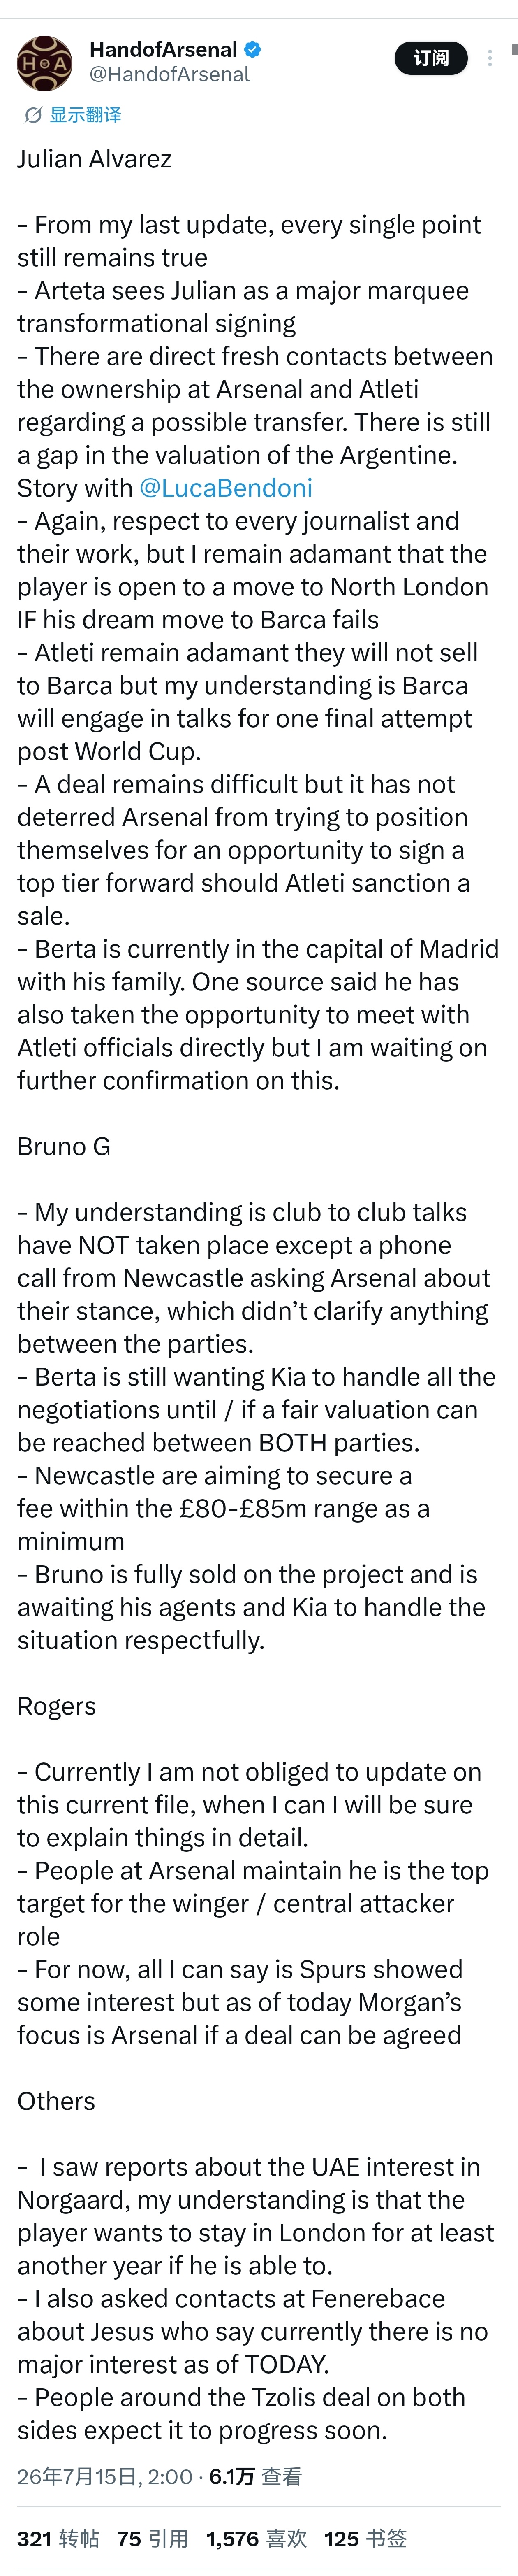Open the 75 引用 quotes list

pos(153,2538)
